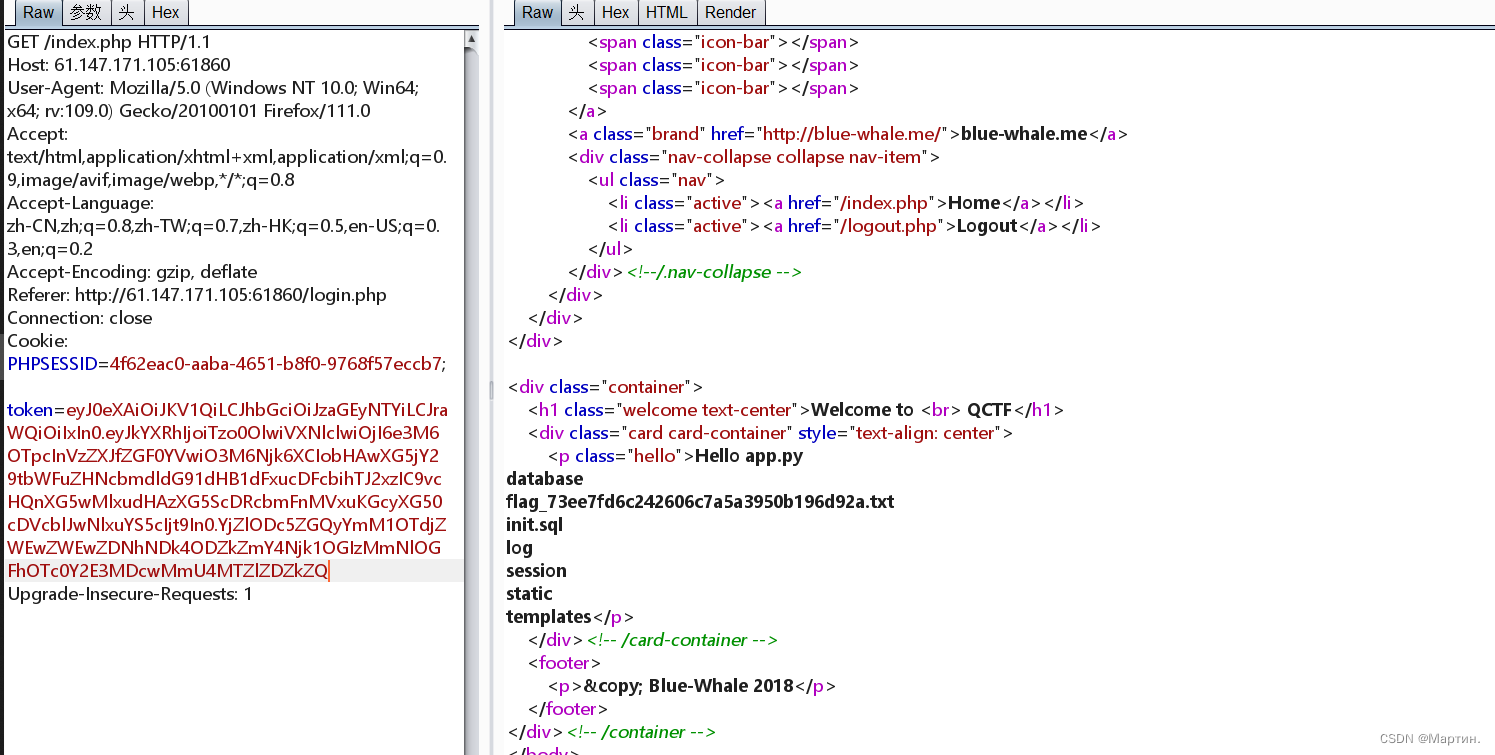
Task: Click the bold 'Logout' link text
Action: [x=987, y=226]
